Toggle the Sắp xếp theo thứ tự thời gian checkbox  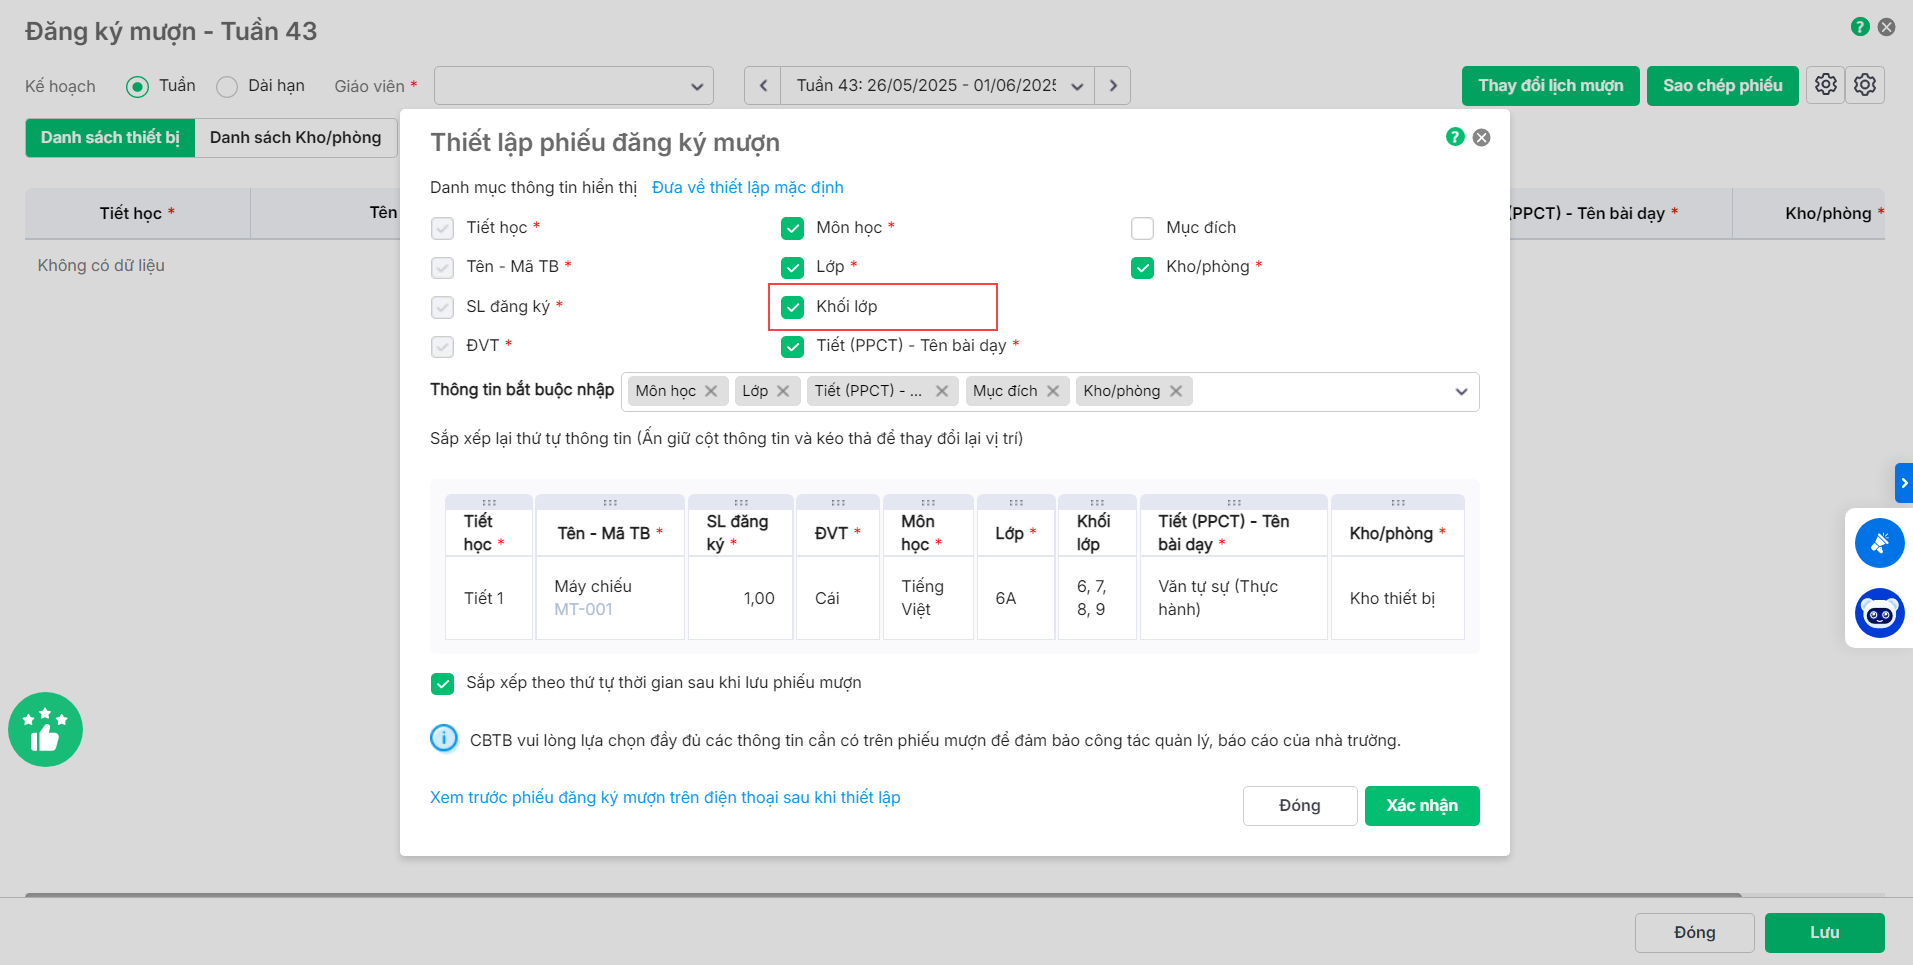point(443,684)
